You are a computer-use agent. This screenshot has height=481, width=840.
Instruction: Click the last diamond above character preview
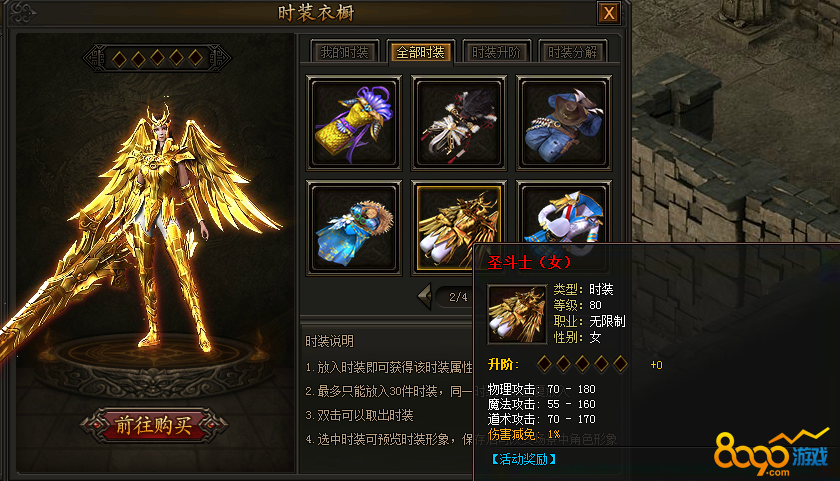click(196, 58)
